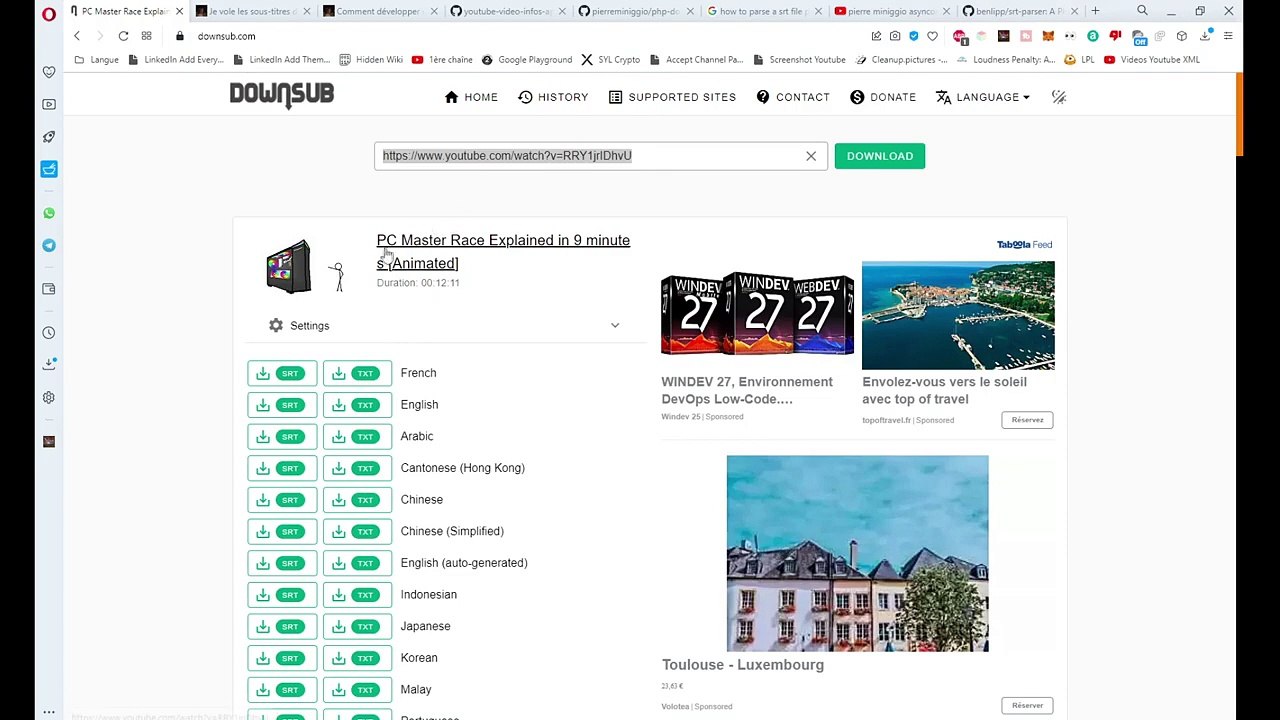Take a snapshot with camera icon
This screenshot has height=720, width=1280.
tap(895, 36)
